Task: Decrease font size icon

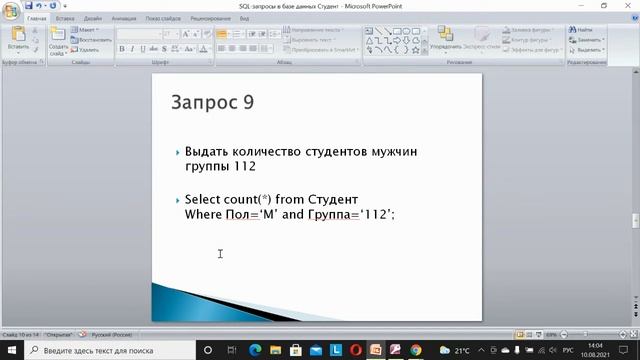Action: pos(196,34)
